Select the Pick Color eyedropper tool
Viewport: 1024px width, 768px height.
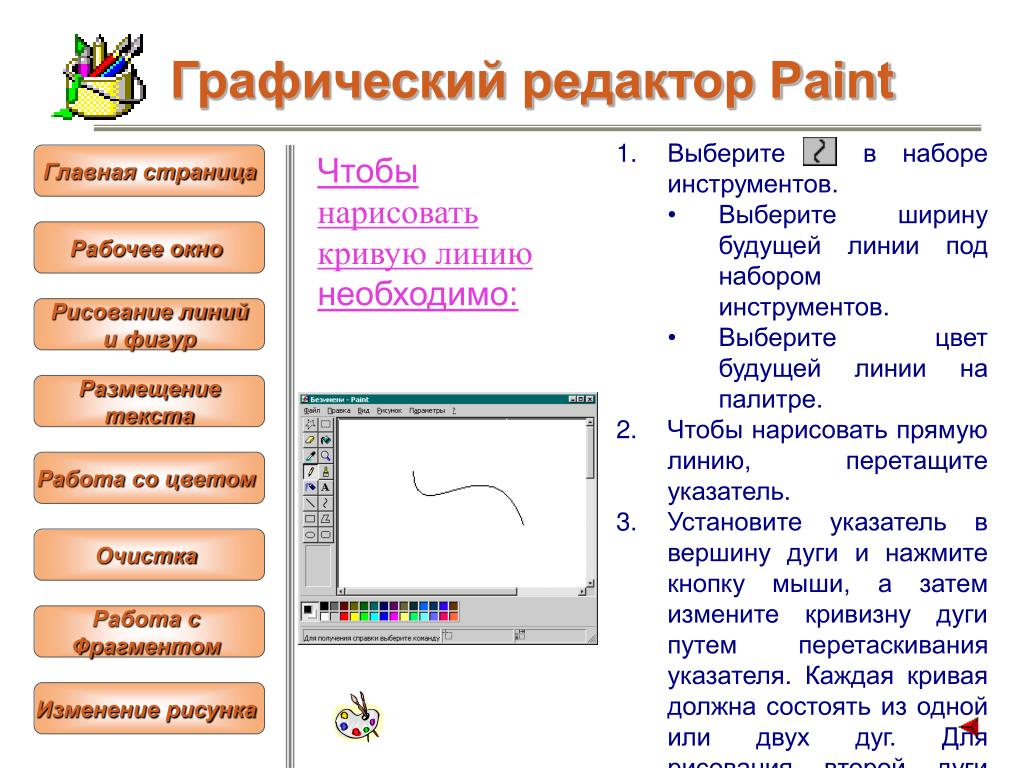coord(310,456)
